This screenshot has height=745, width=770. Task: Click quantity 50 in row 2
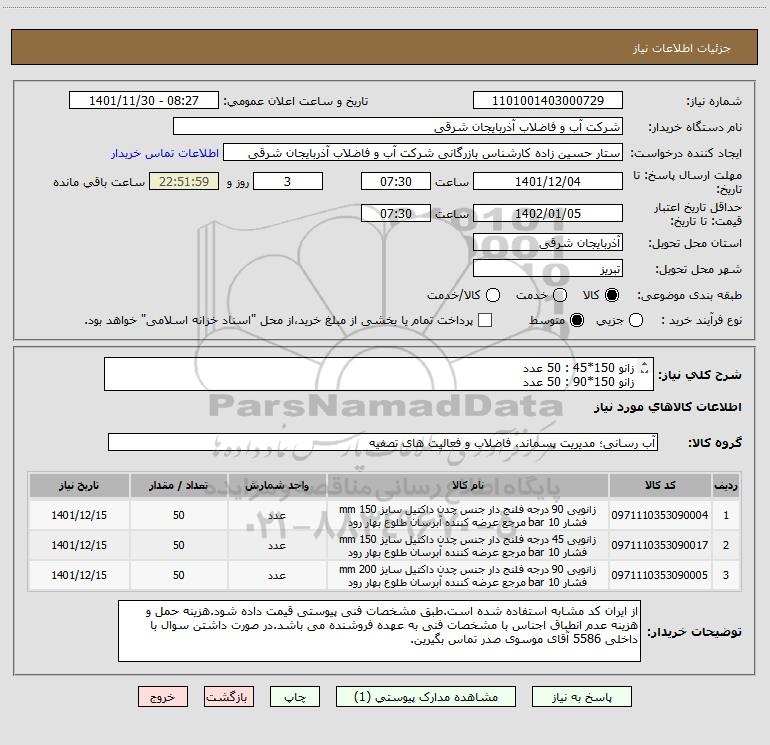[x=178, y=545]
